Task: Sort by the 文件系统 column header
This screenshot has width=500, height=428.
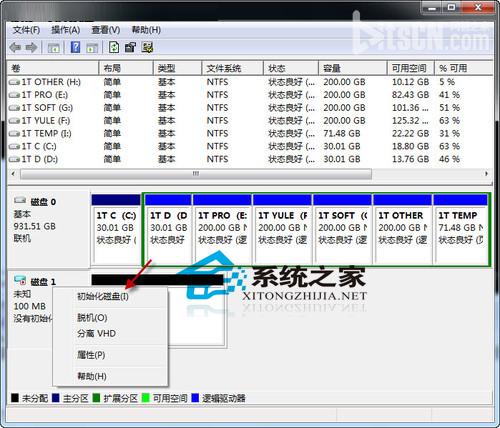Action: pos(232,68)
